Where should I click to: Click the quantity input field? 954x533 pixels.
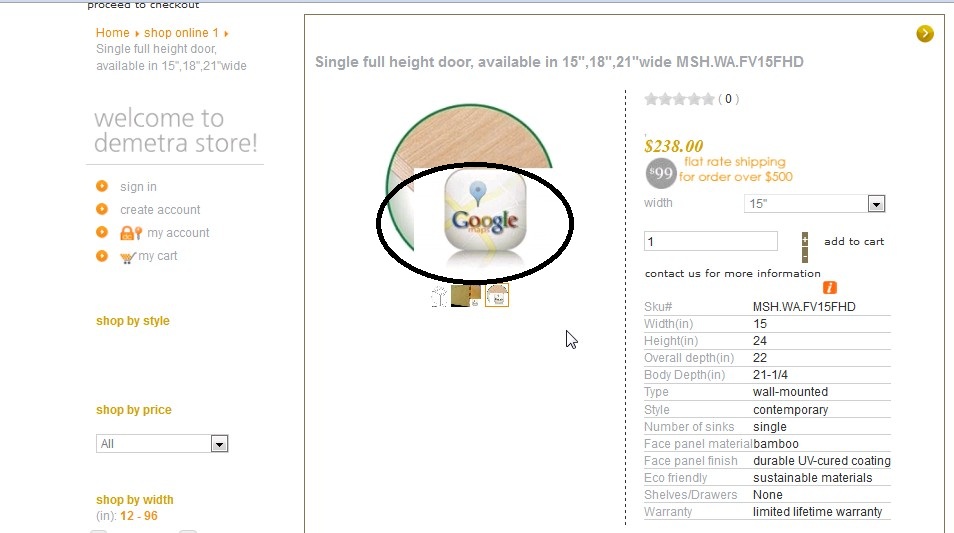(x=711, y=241)
